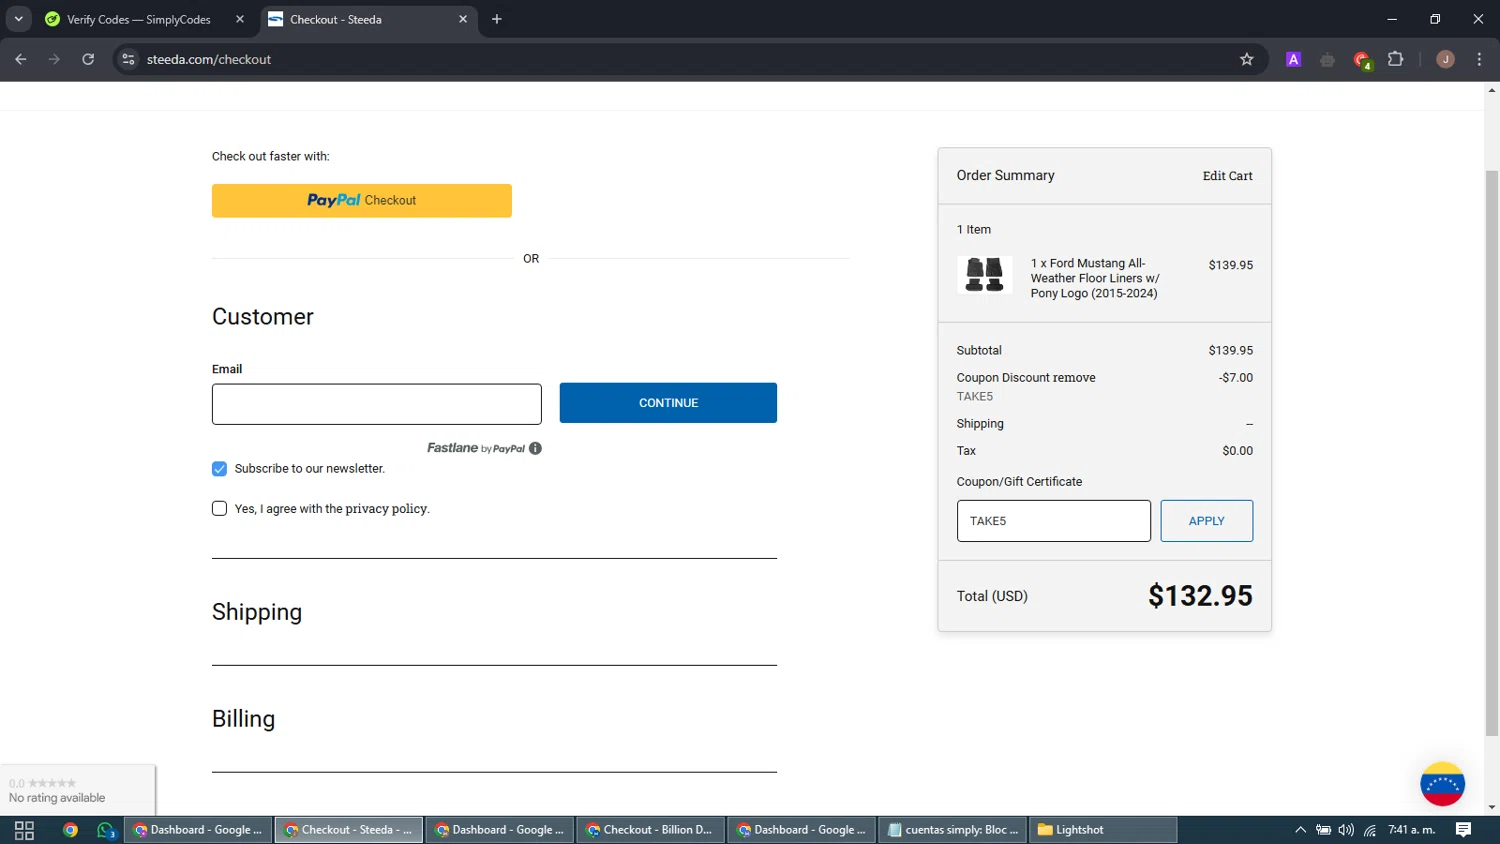This screenshot has width=1500, height=844.
Task: Click the Edit Cart link
Action: pyautogui.click(x=1227, y=176)
